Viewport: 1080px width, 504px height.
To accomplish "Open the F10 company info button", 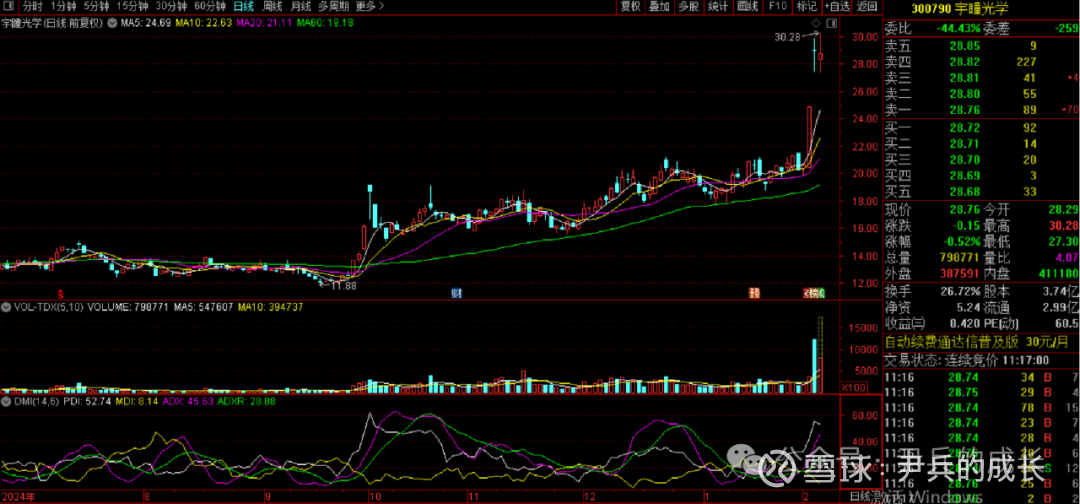I will pyautogui.click(x=778, y=7).
